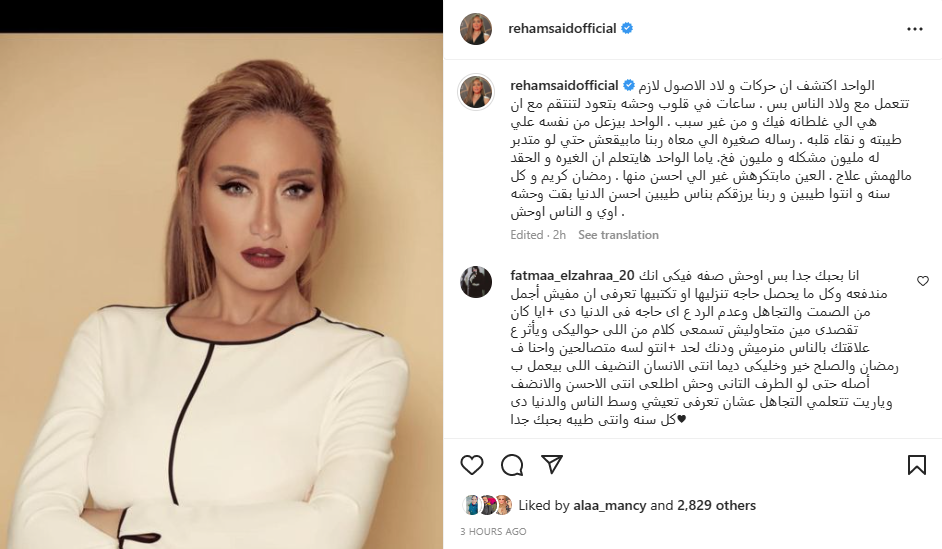942x549 pixels.
Task: Click the header profile avatar
Action: [476, 29]
